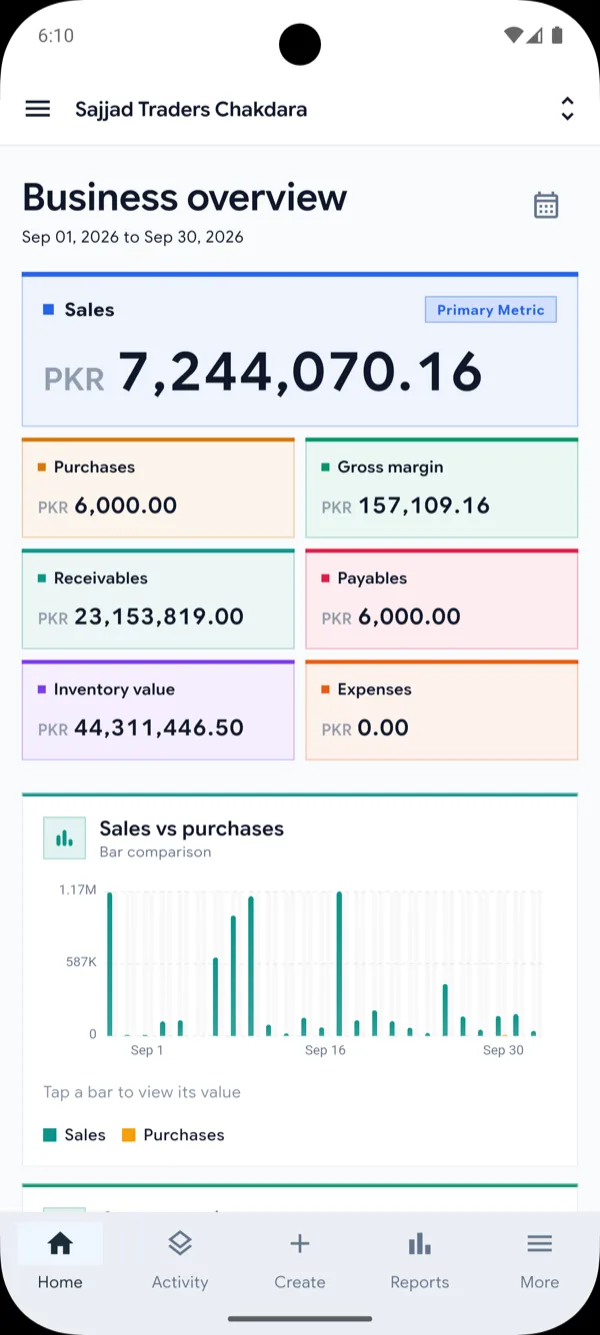Open the hamburger navigation menu
This screenshot has height=1335, width=600.
pos(38,109)
